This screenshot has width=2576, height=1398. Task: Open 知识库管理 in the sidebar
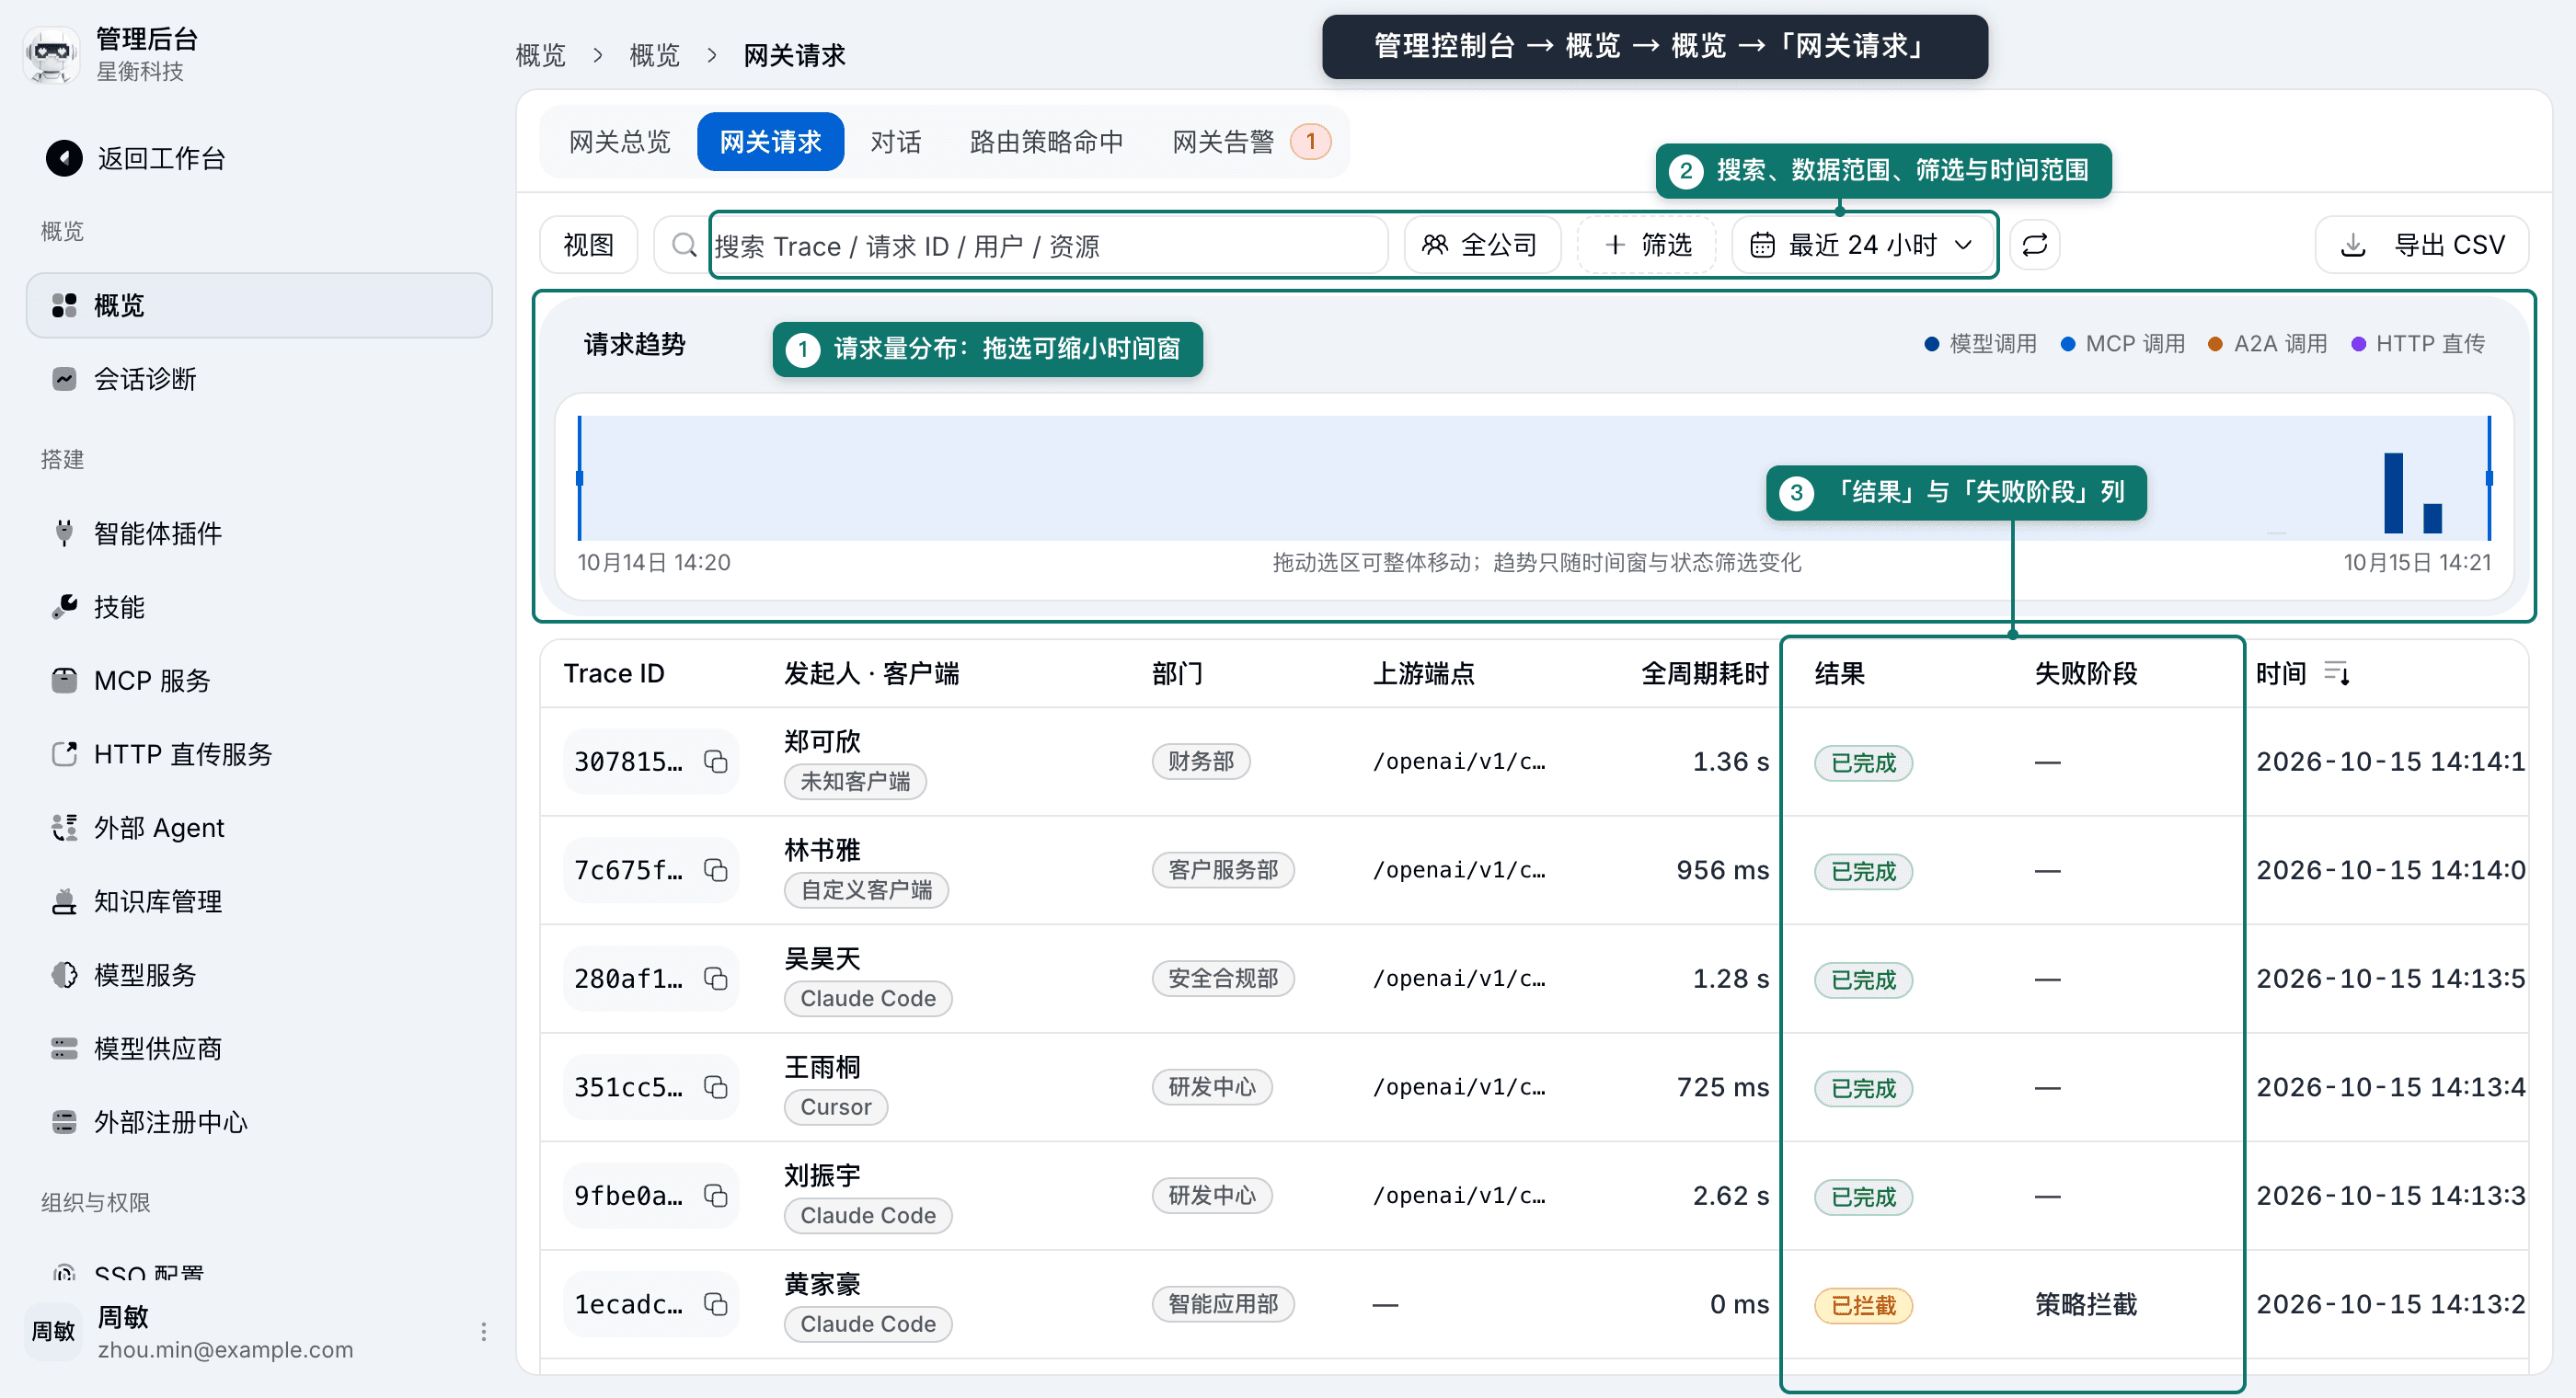coord(258,901)
